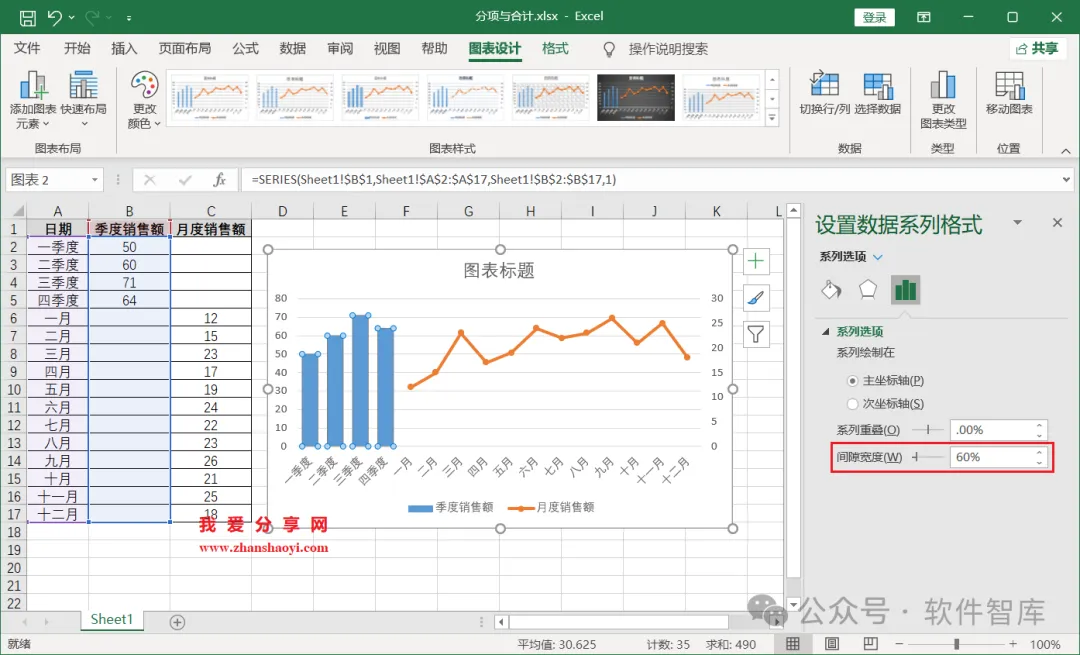Collapse the 系列选项 section triangle
The height and width of the screenshot is (655, 1080).
pyautogui.click(x=825, y=331)
